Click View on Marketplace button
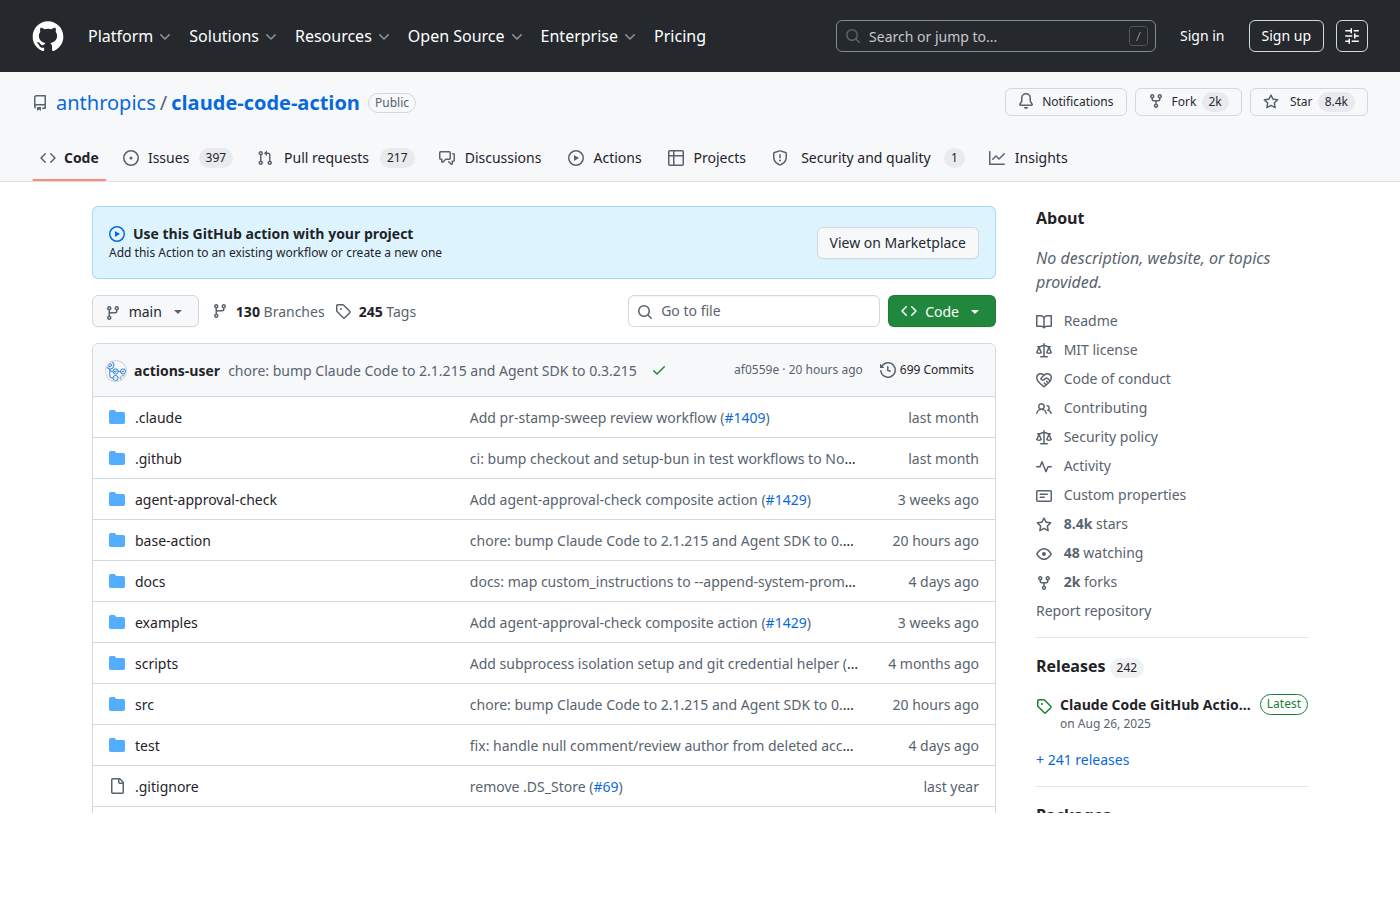The image size is (1400, 900). (x=897, y=243)
